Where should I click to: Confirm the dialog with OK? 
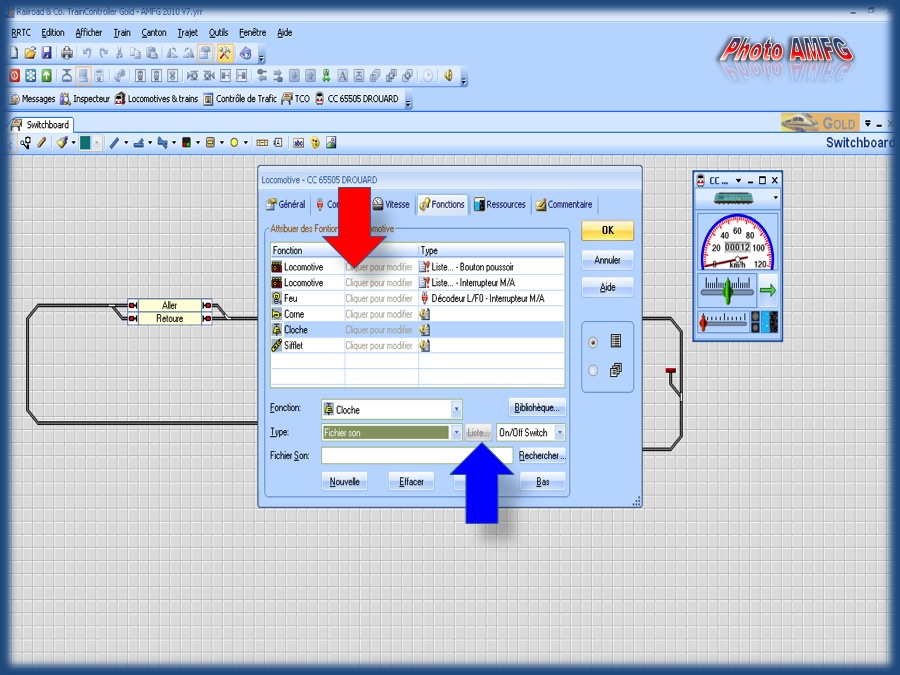pos(607,231)
